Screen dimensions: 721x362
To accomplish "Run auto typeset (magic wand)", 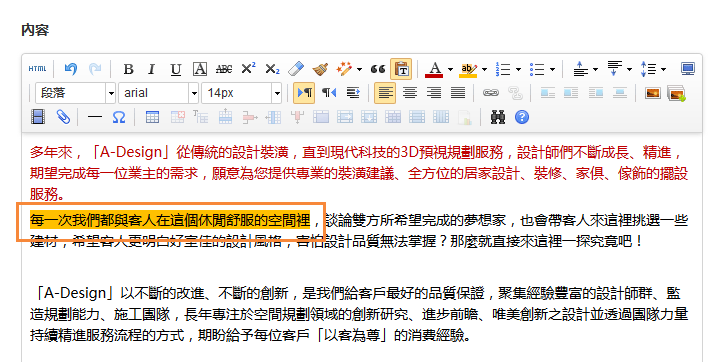I will (343, 69).
